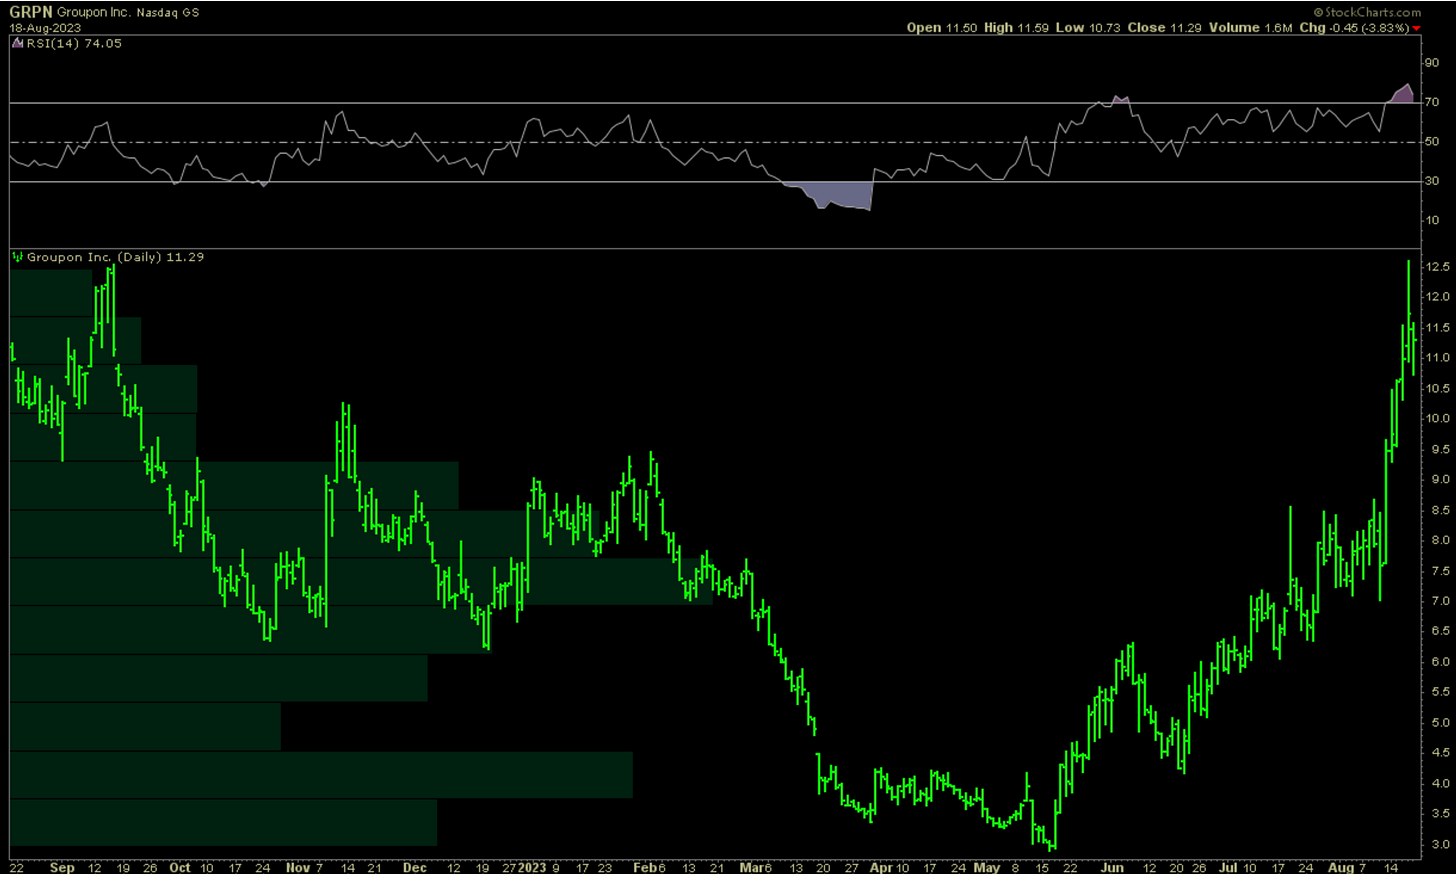1456x874 pixels.
Task: Click the Close 11.29 value in the header
Action: coord(1164,28)
